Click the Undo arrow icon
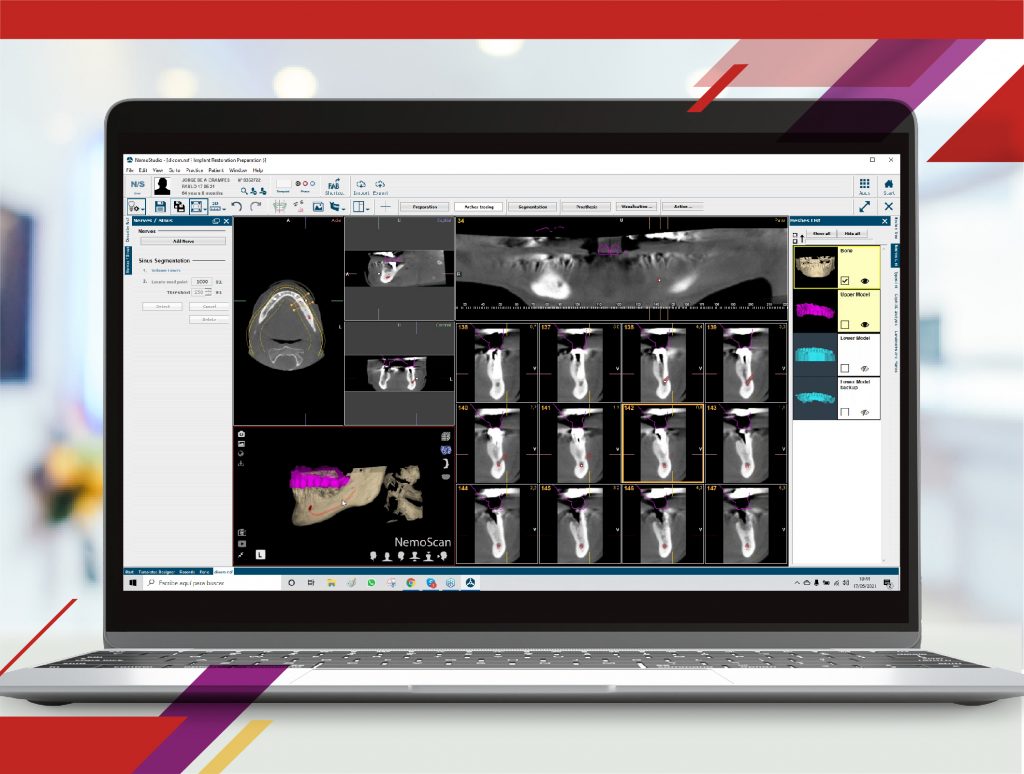This screenshot has height=774, width=1024. 236,207
